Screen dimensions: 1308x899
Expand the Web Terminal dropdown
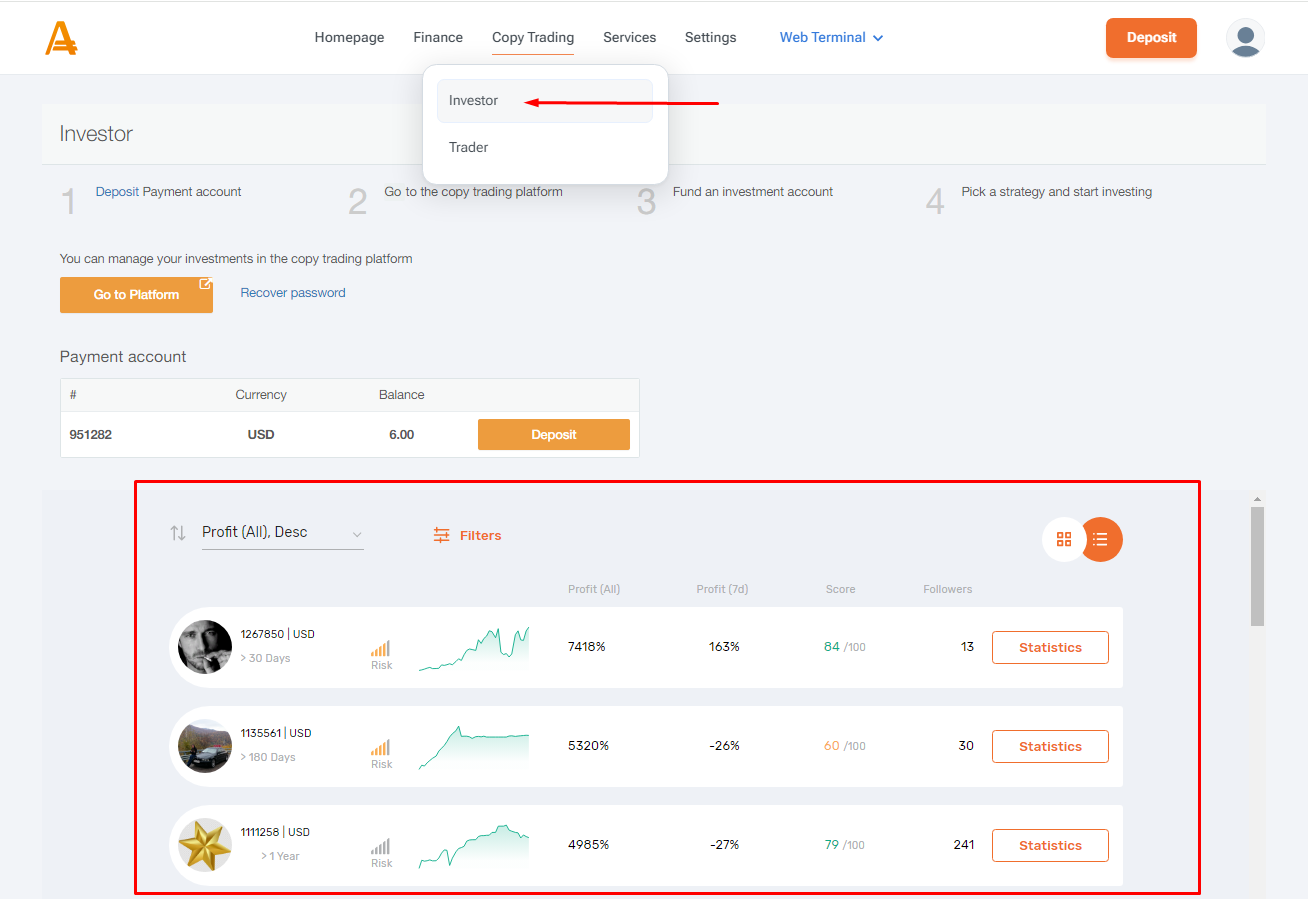(831, 38)
